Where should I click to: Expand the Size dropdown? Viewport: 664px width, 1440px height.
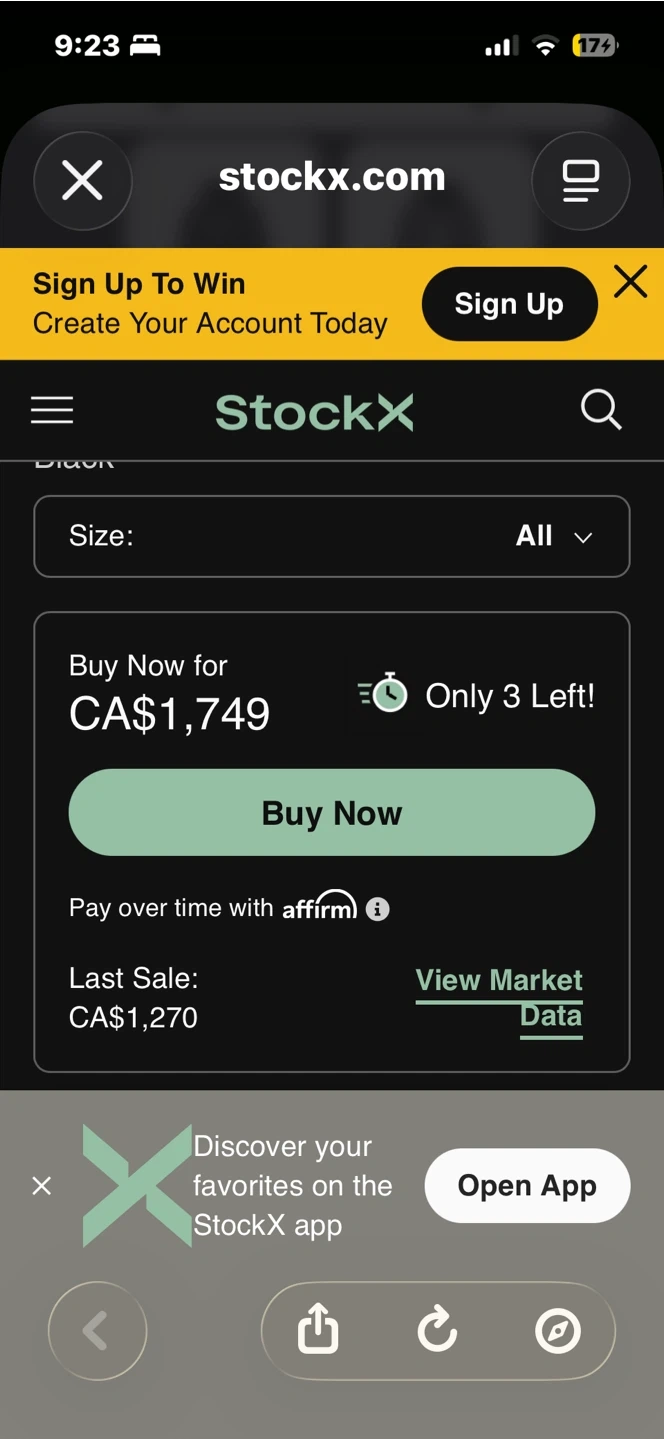coord(332,536)
